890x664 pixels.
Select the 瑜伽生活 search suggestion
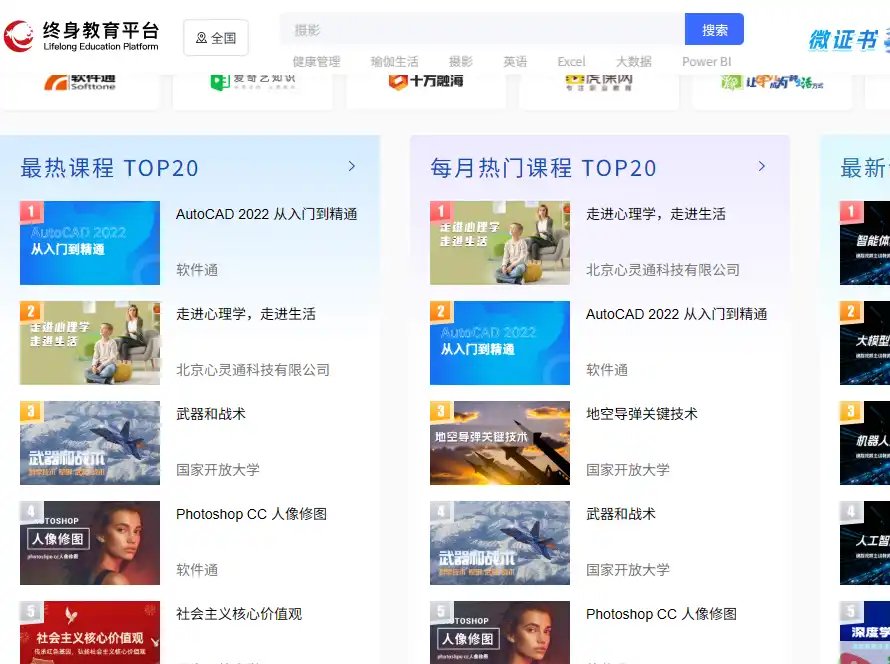[394, 61]
